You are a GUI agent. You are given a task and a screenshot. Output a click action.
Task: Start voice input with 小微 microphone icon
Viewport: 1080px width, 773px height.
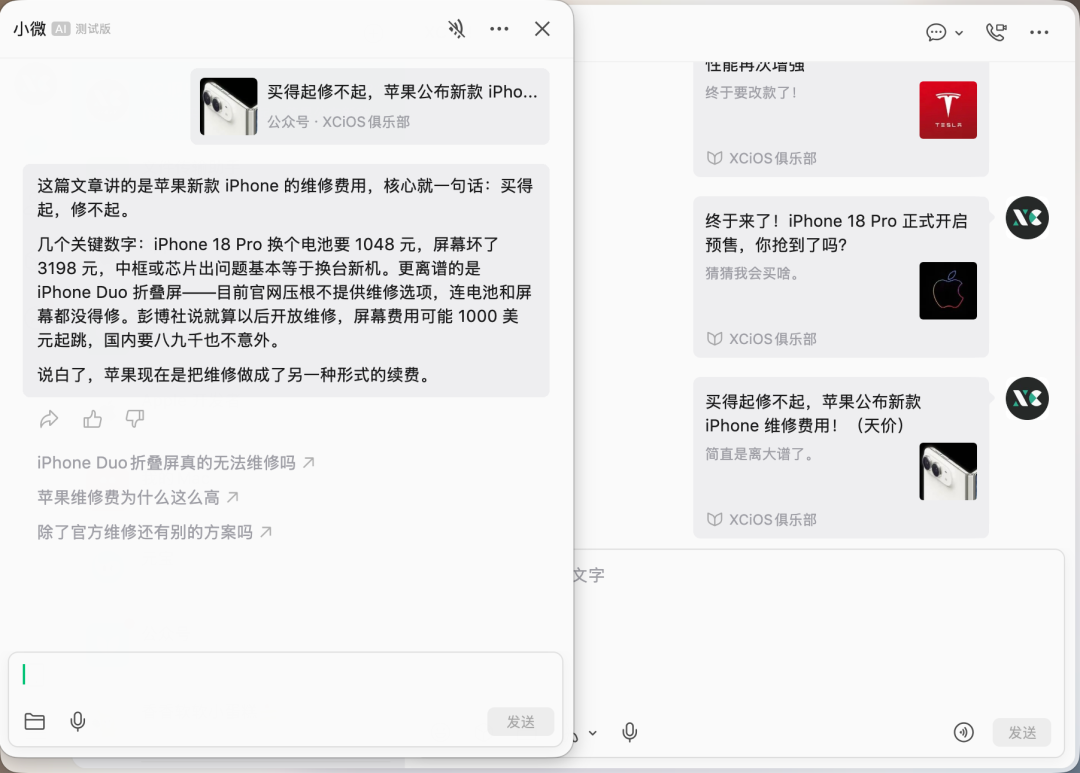pyautogui.click(x=78, y=721)
